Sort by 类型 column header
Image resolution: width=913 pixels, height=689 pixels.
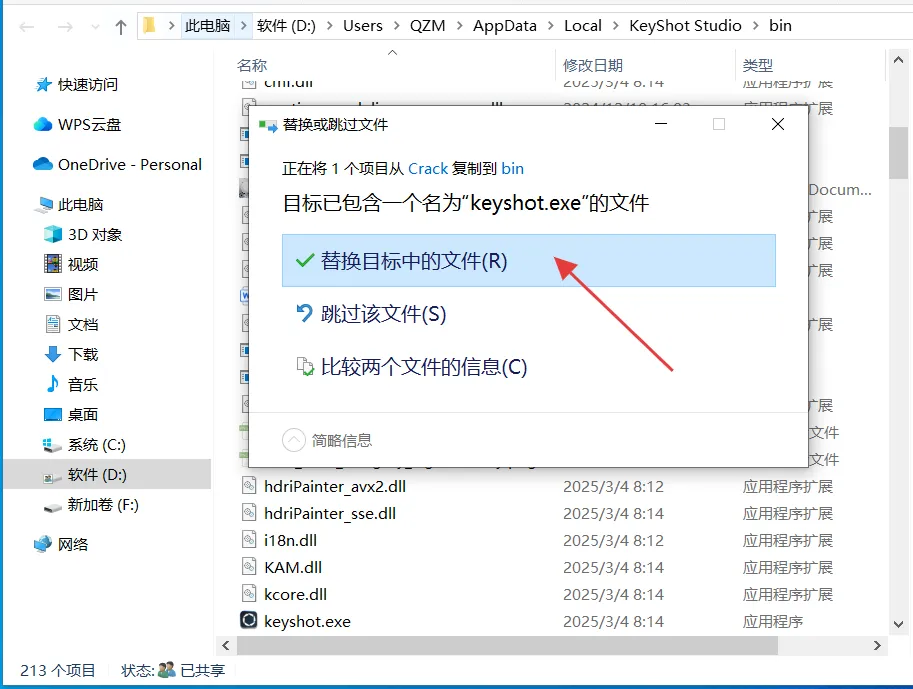coord(758,65)
